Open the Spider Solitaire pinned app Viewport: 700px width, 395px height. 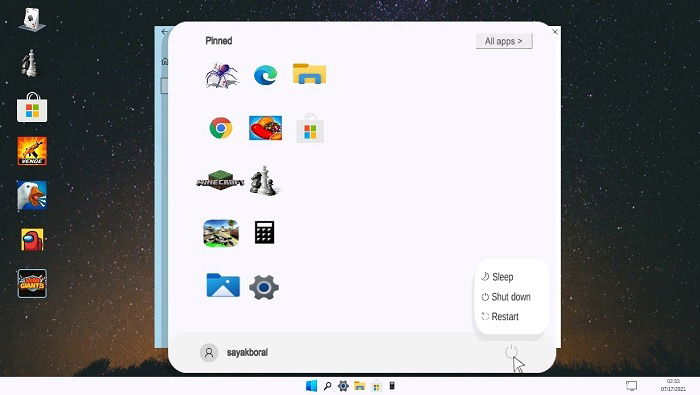(x=221, y=75)
